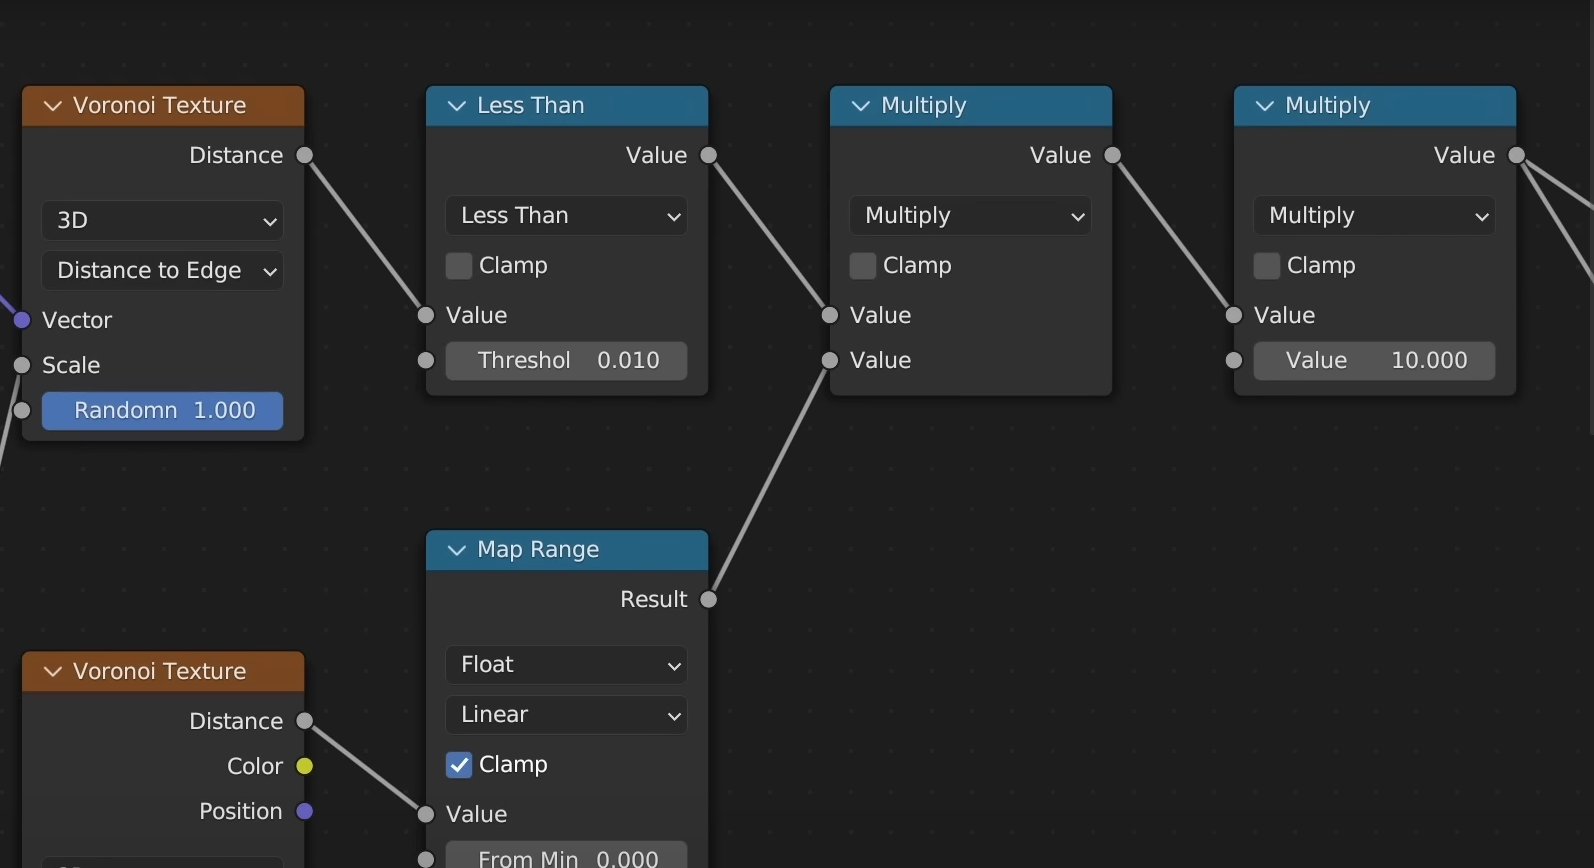
Task: Click the yellow Color output socket
Action: coord(305,766)
